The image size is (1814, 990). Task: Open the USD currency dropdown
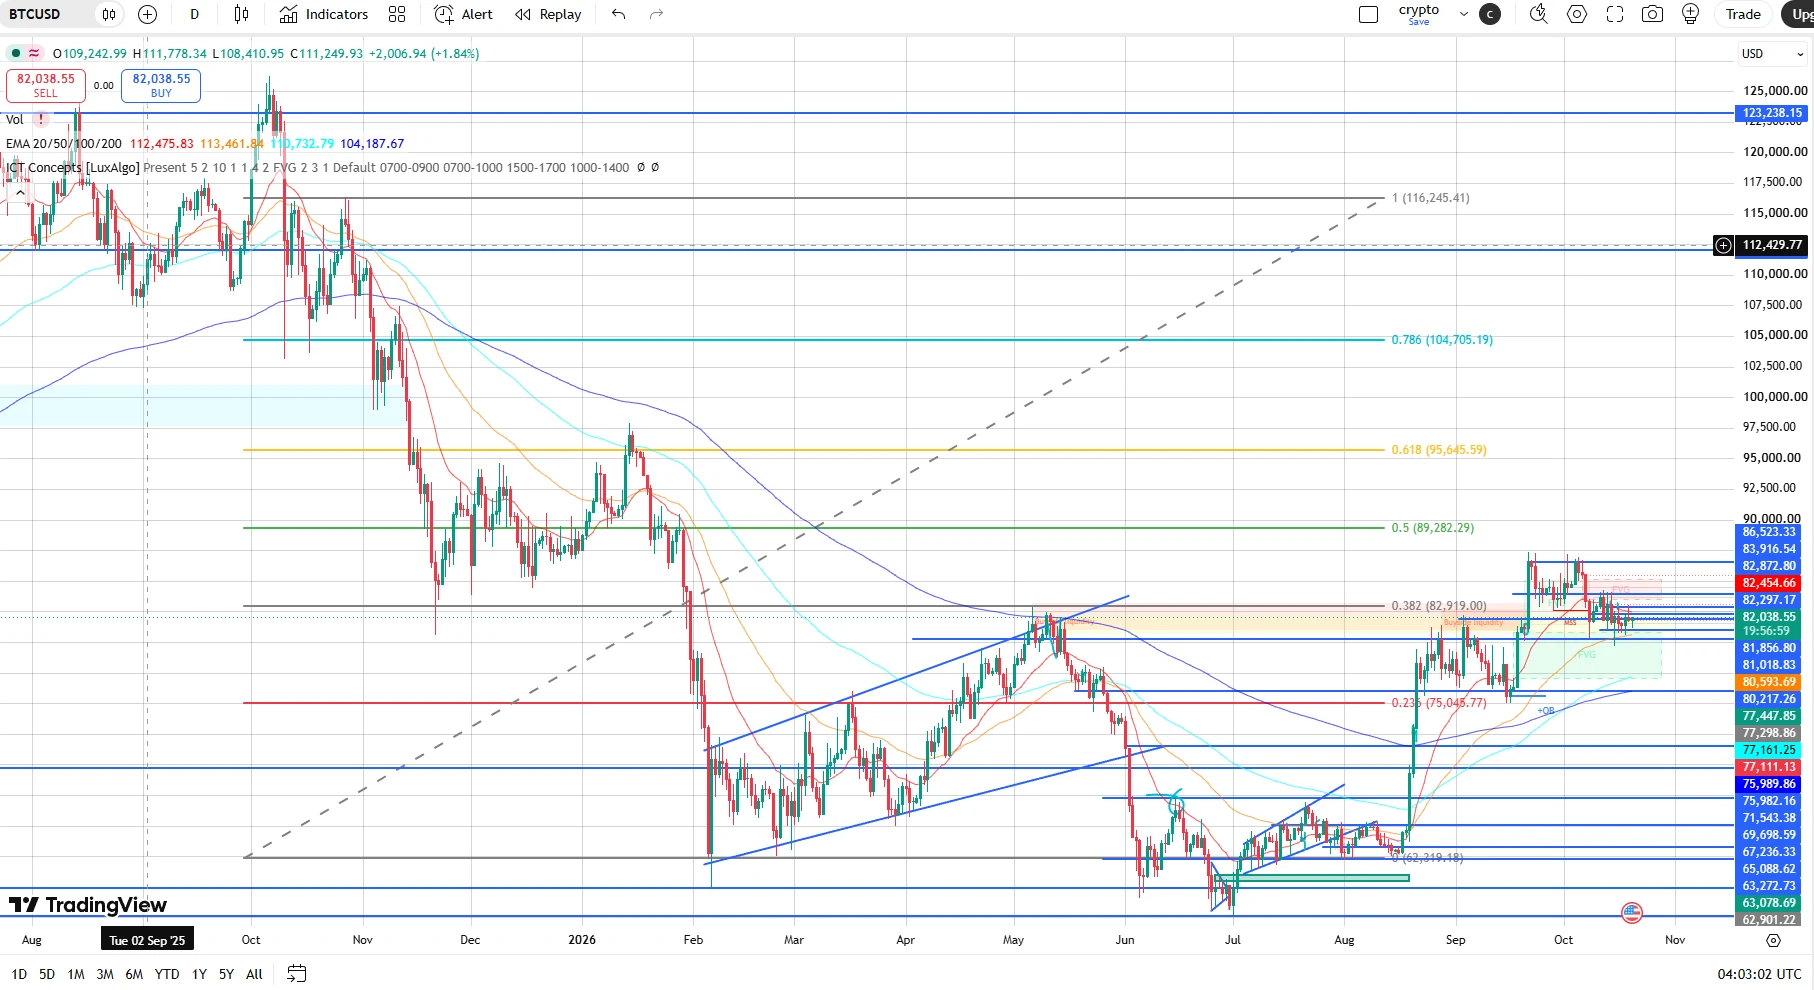[x=1771, y=54]
